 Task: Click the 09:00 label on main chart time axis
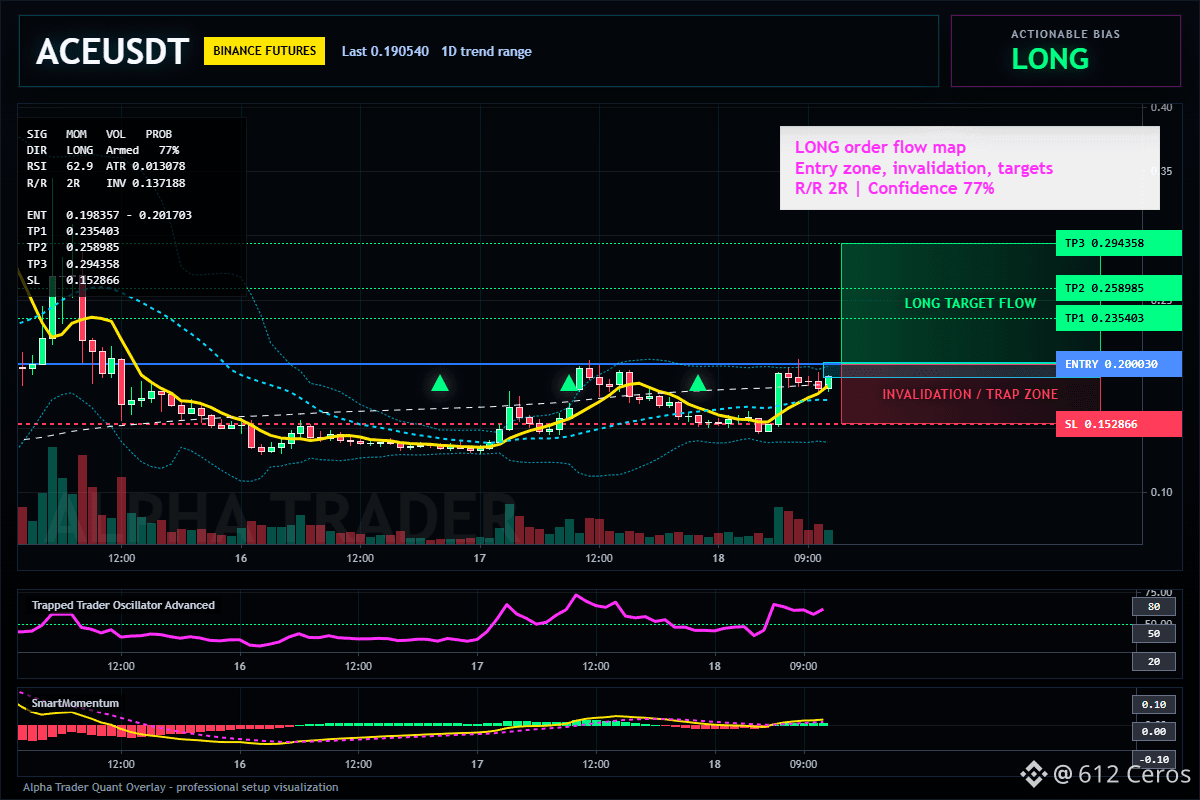pos(807,558)
